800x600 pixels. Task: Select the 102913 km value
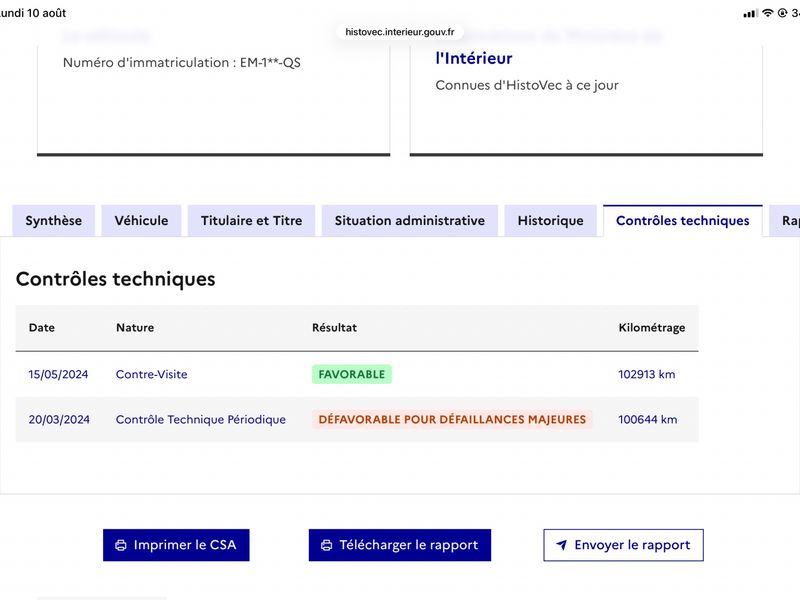pos(646,374)
